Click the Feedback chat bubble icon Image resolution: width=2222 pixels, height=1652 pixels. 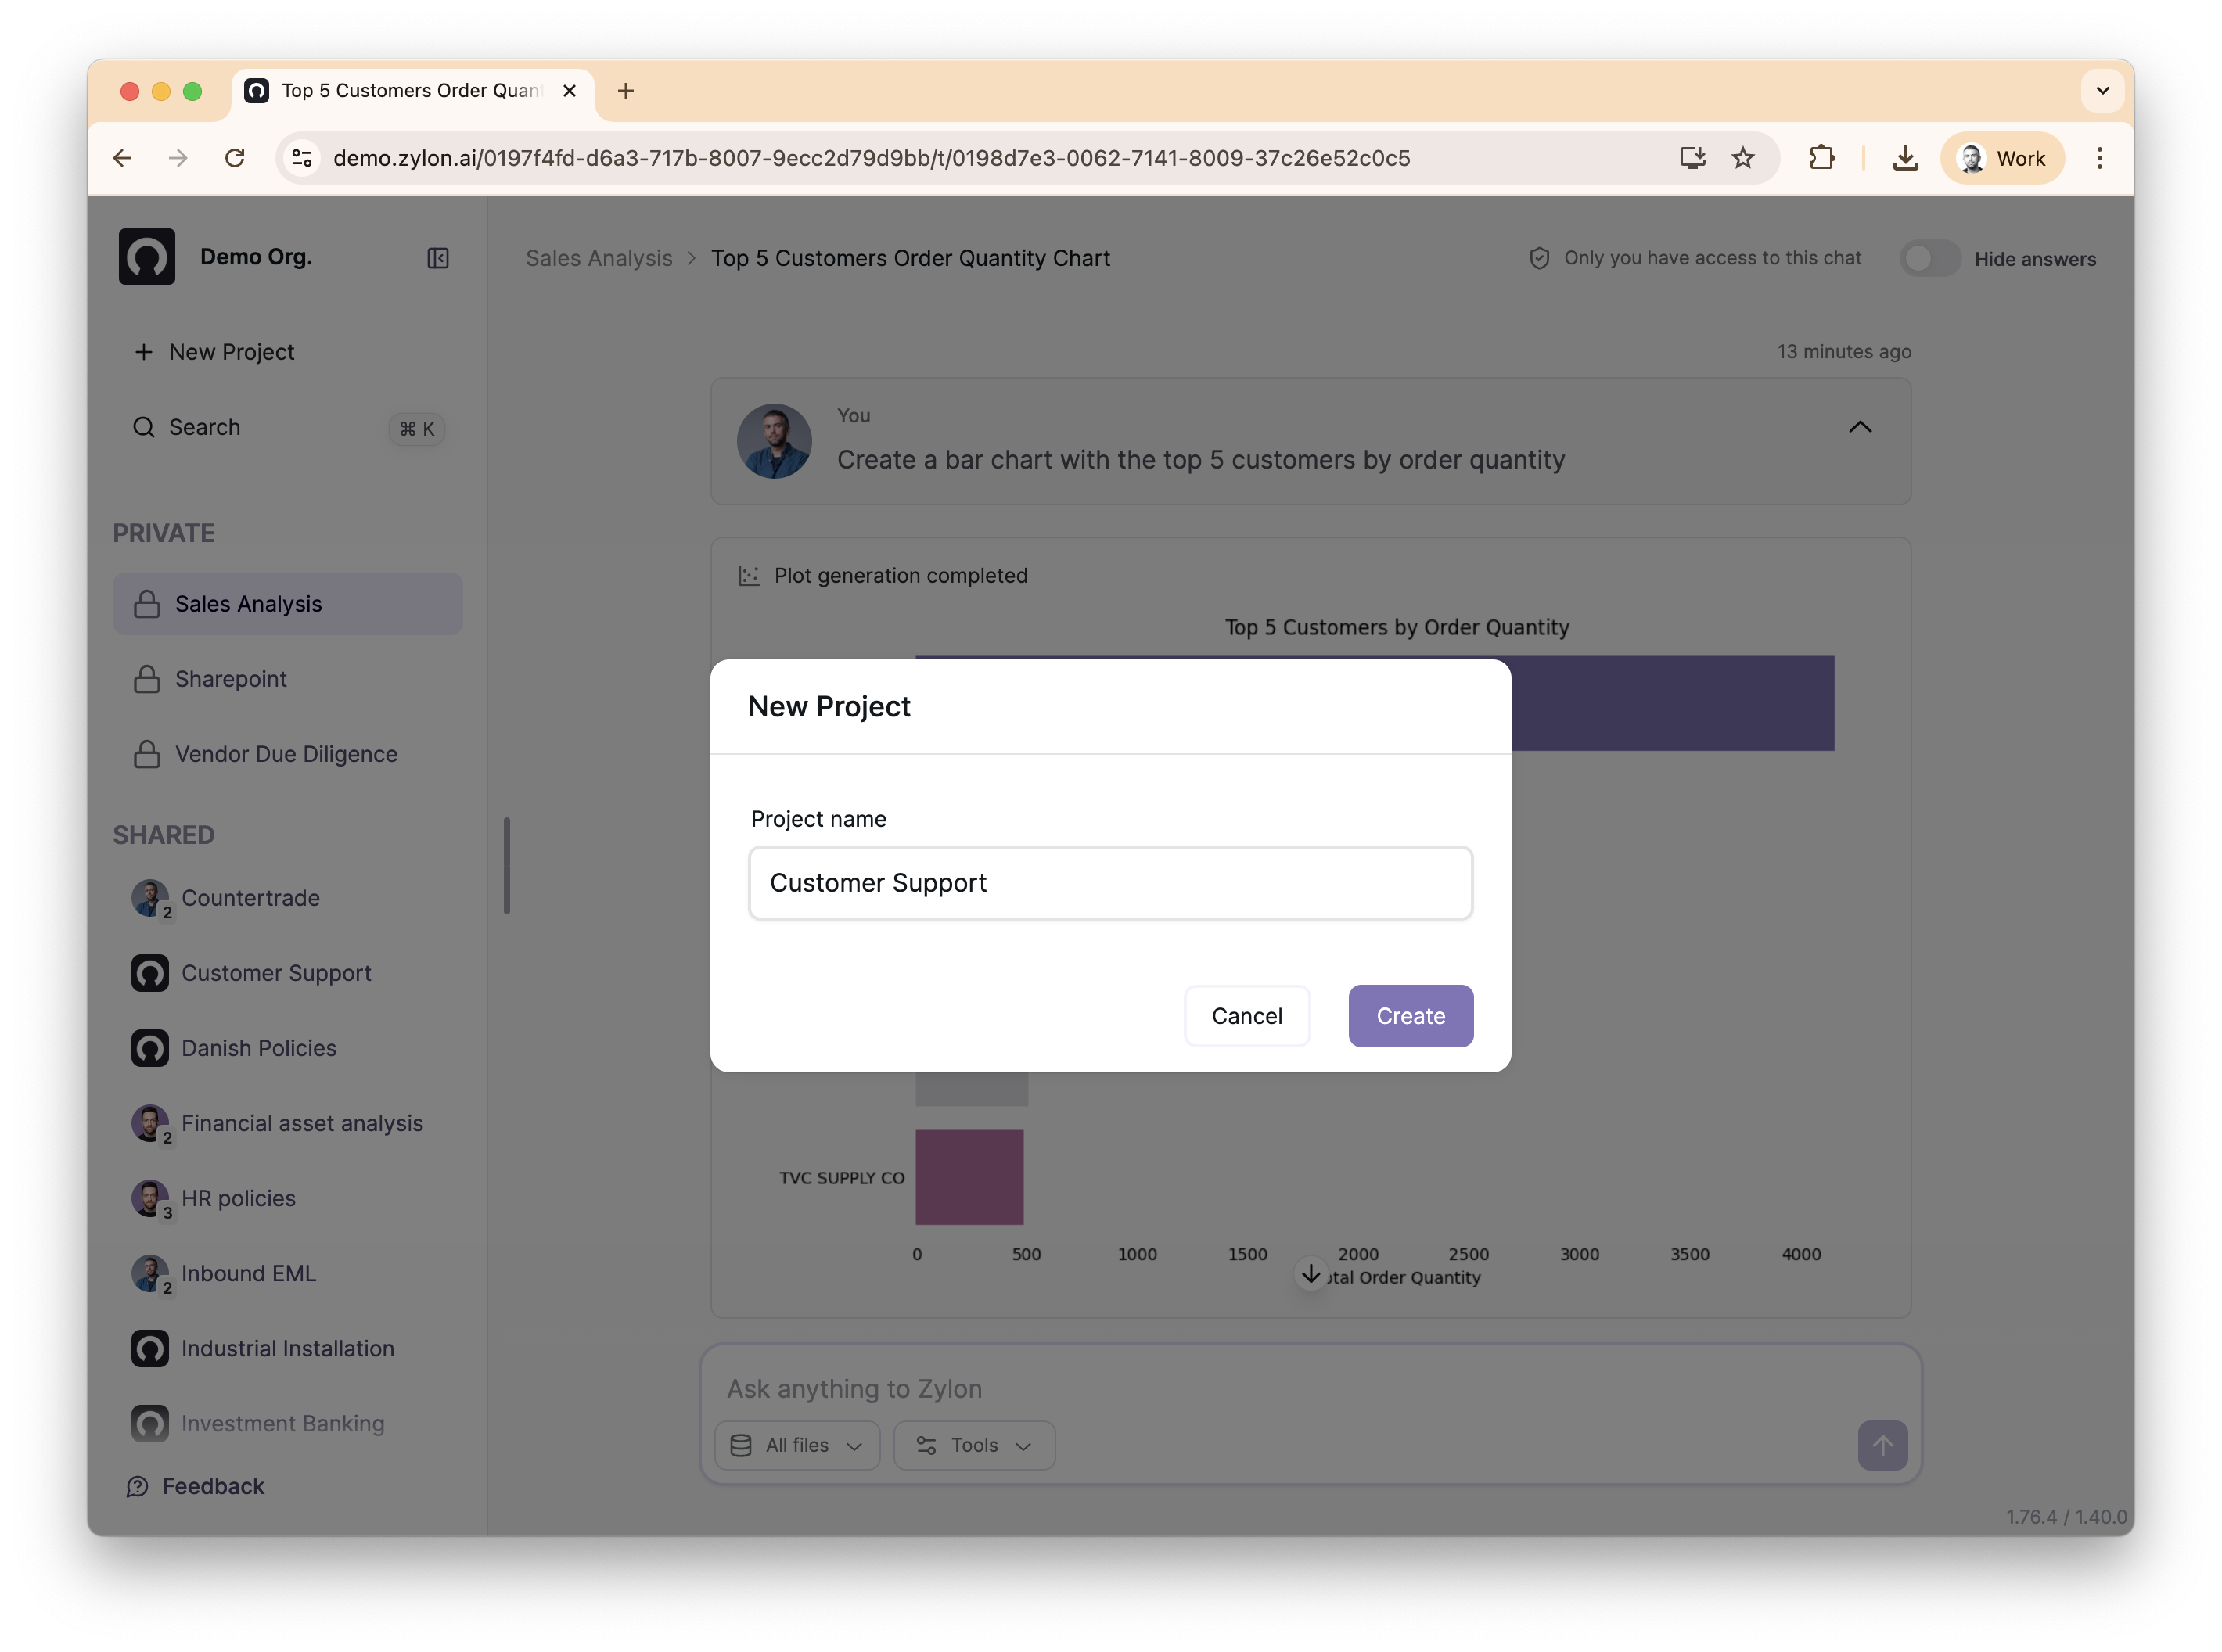137,1487
